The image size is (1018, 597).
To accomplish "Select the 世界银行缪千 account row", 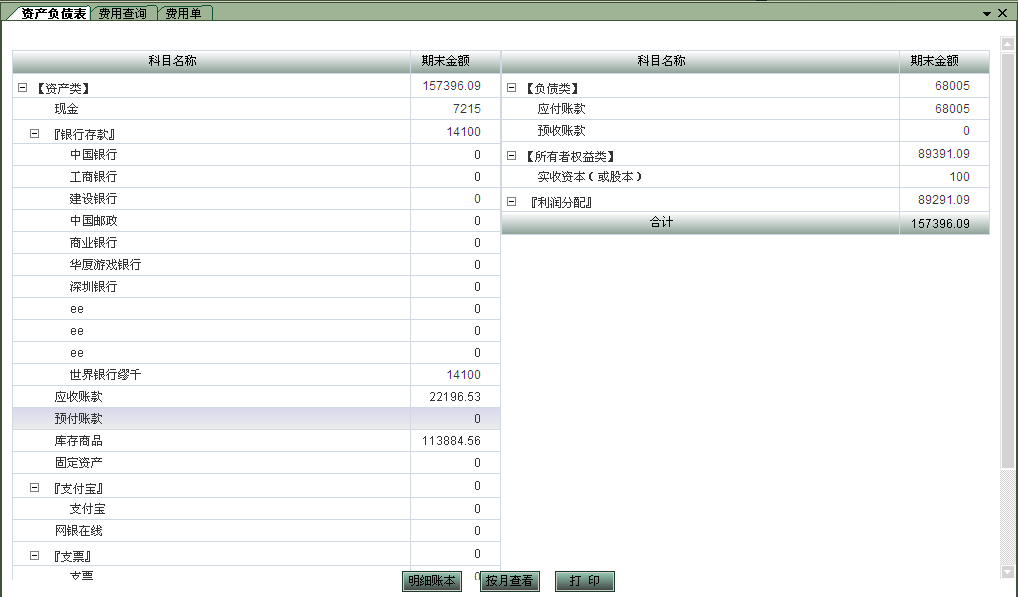I will click(105, 375).
